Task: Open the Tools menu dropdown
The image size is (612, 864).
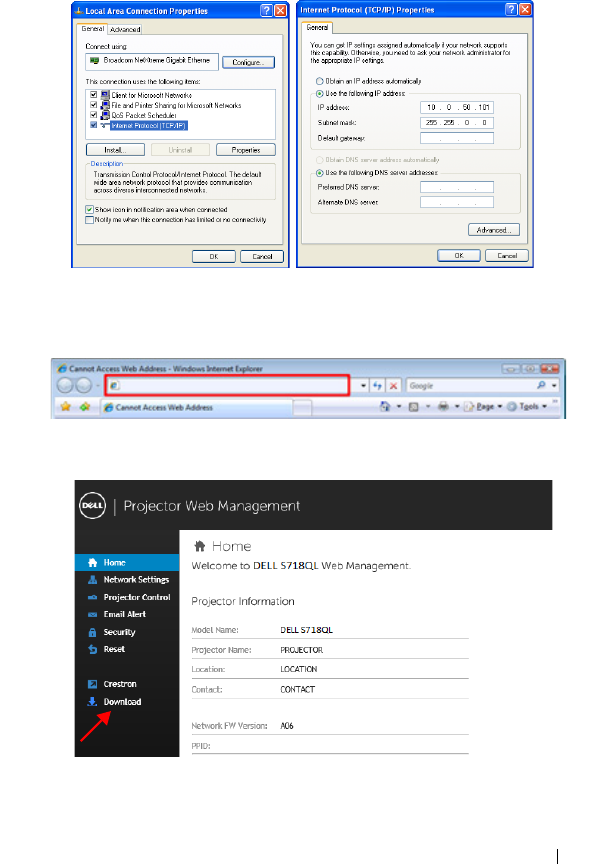Action: pos(527,407)
